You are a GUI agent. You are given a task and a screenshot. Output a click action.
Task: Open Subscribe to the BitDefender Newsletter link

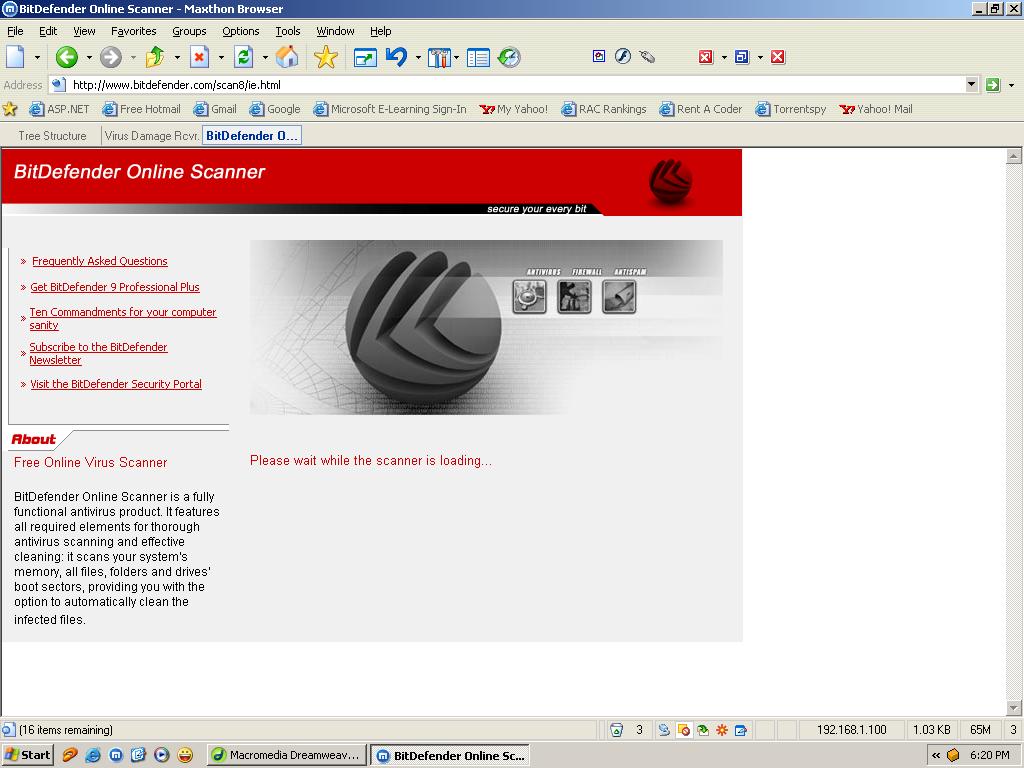pyautogui.click(x=98, y=353)
